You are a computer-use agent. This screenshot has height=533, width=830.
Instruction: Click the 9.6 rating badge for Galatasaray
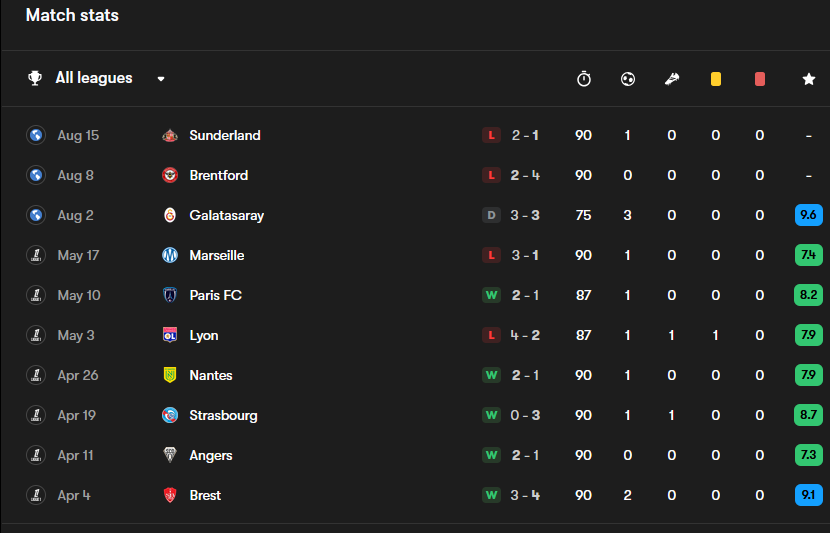[809, 215]
